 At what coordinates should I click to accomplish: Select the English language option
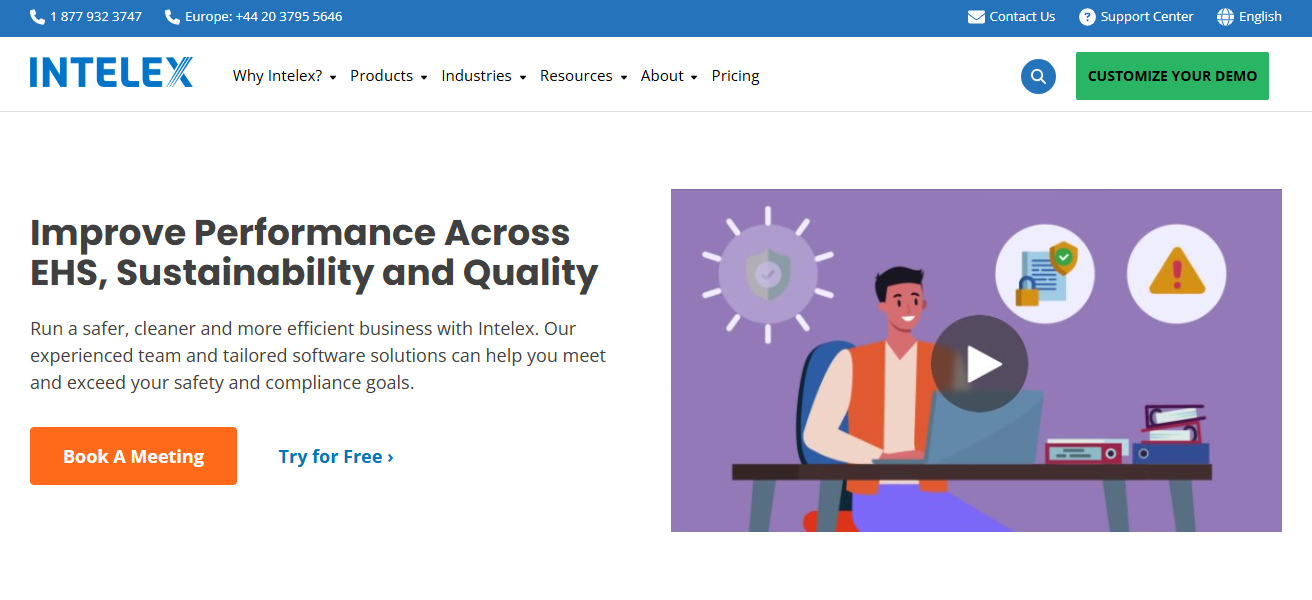click(x=1259, y=17)
